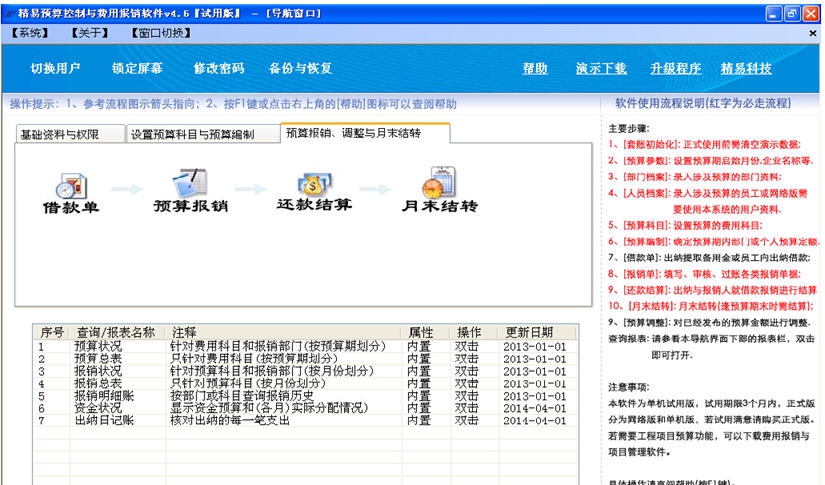Click step 3 [部门档案] in the instructions
Screen dimensions: 825x485
tap(695, 177)
